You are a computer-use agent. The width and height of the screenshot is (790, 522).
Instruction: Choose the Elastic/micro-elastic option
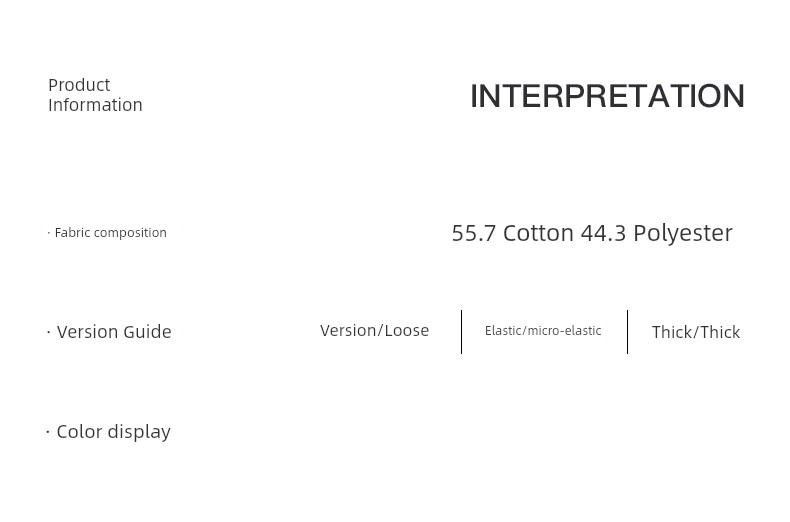coord(543,331)
